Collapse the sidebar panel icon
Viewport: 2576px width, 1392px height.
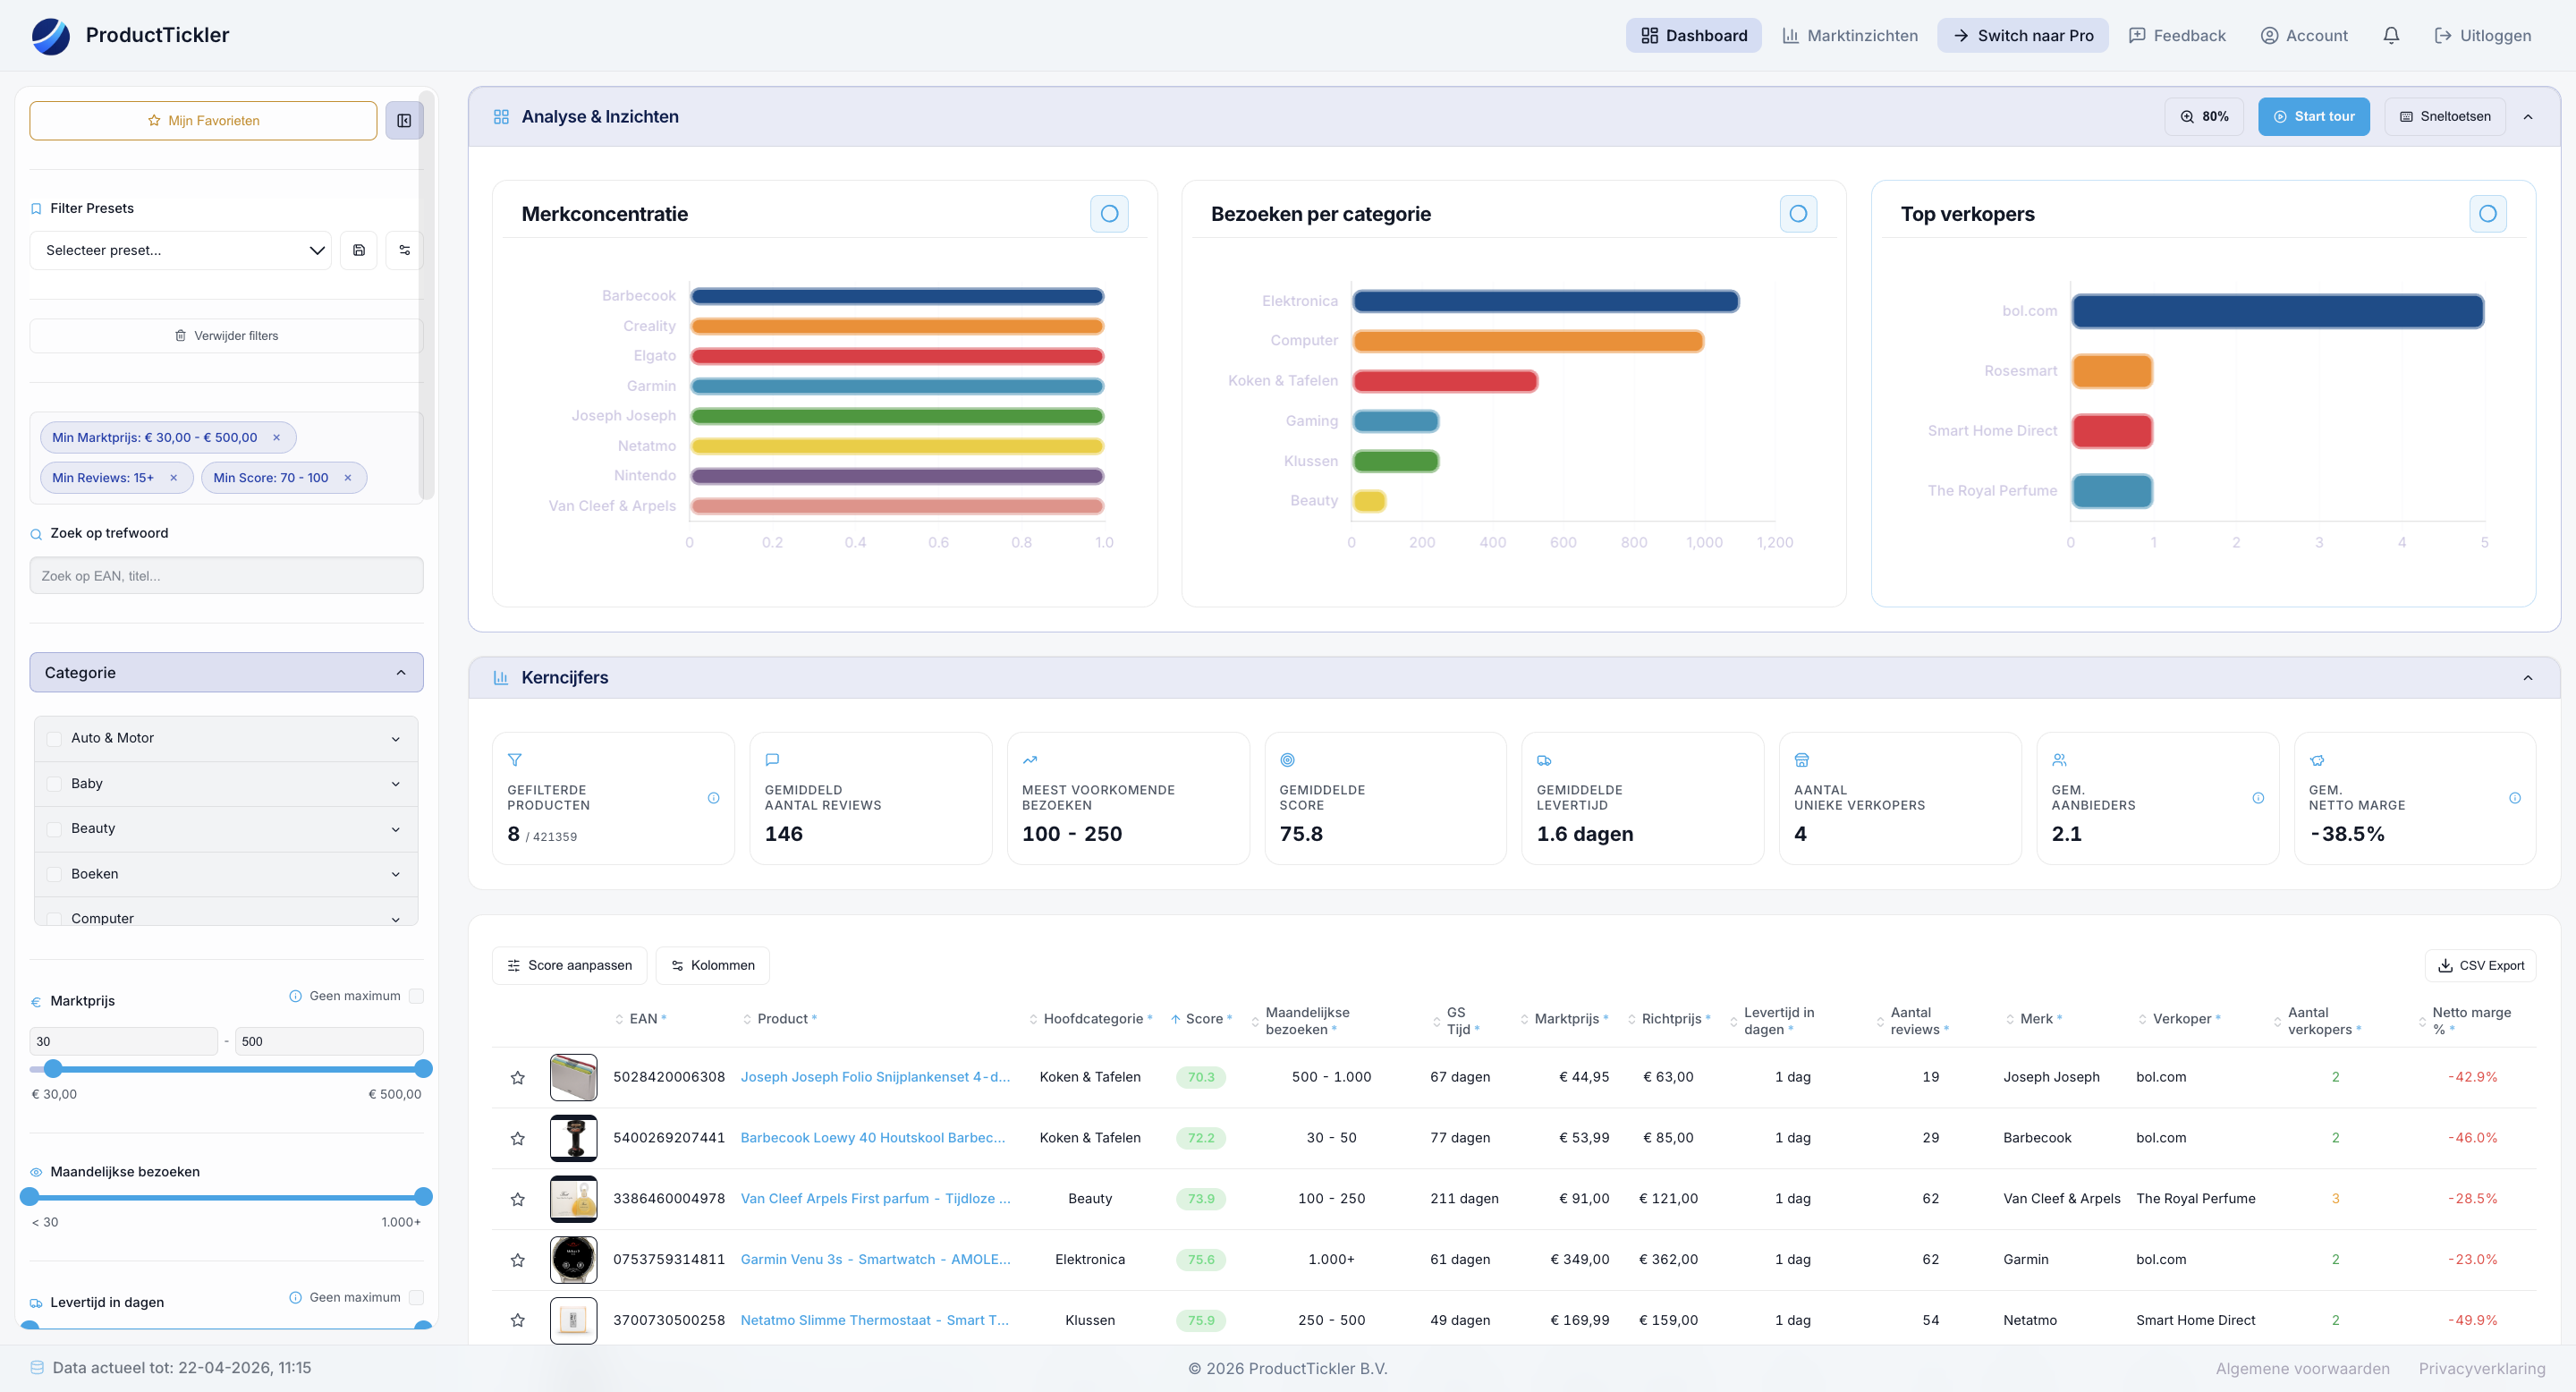coord(404,121)
